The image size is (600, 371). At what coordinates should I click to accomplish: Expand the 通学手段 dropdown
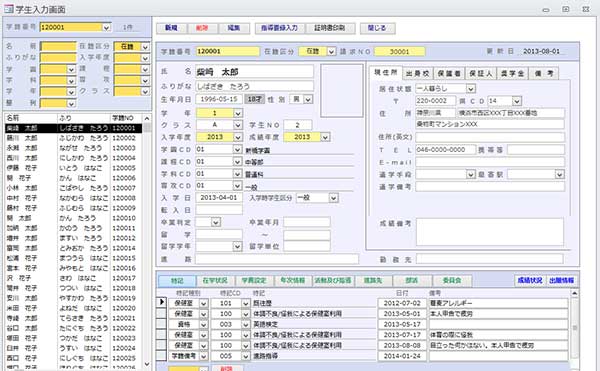coord(471,174)
